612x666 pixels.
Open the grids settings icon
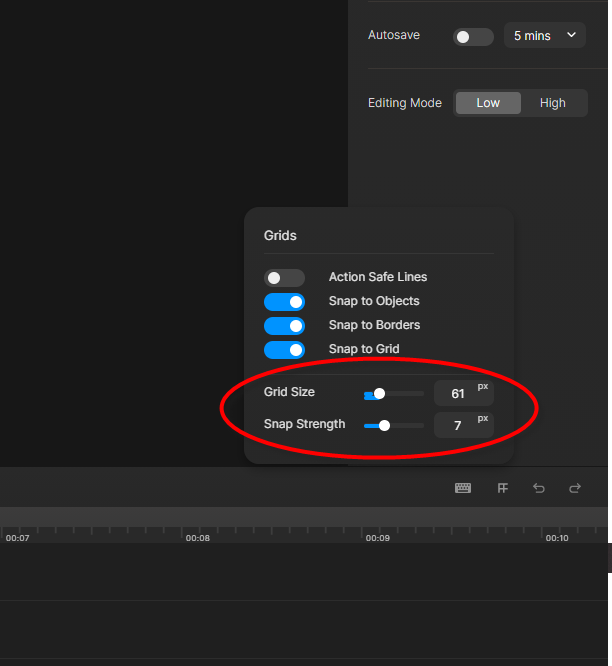tap(502, 488)
